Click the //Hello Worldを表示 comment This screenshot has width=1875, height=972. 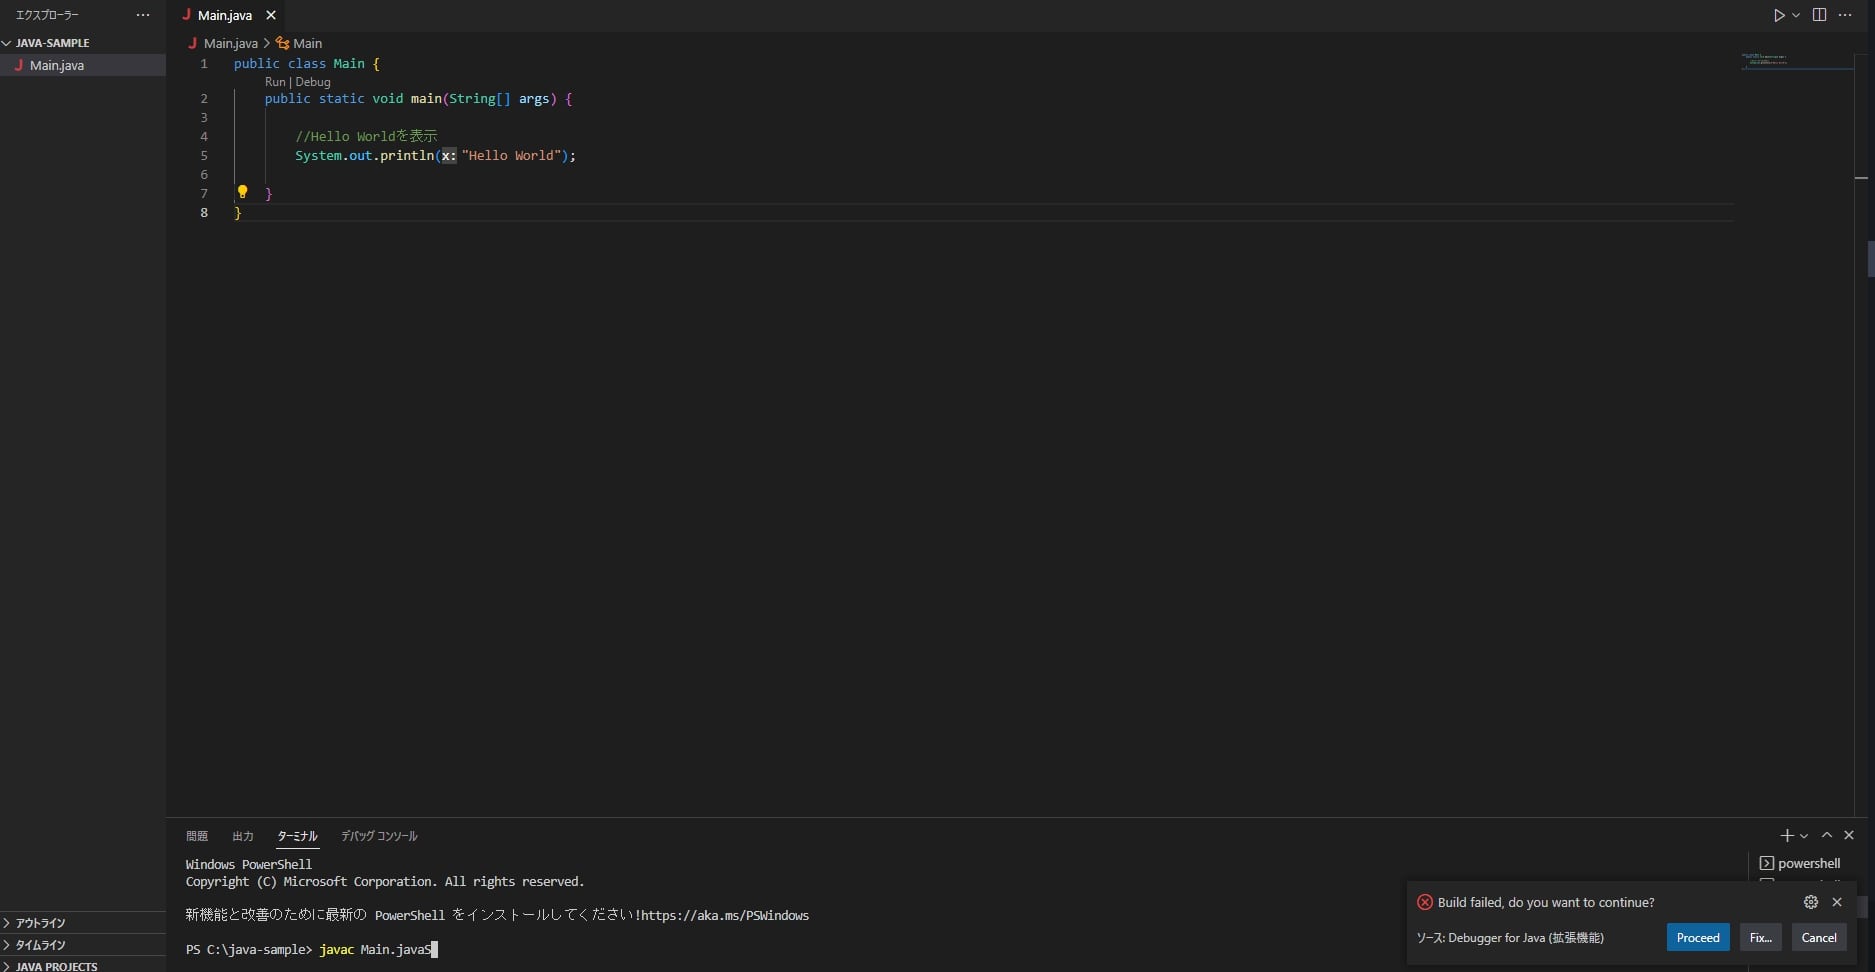click(366, 136)
